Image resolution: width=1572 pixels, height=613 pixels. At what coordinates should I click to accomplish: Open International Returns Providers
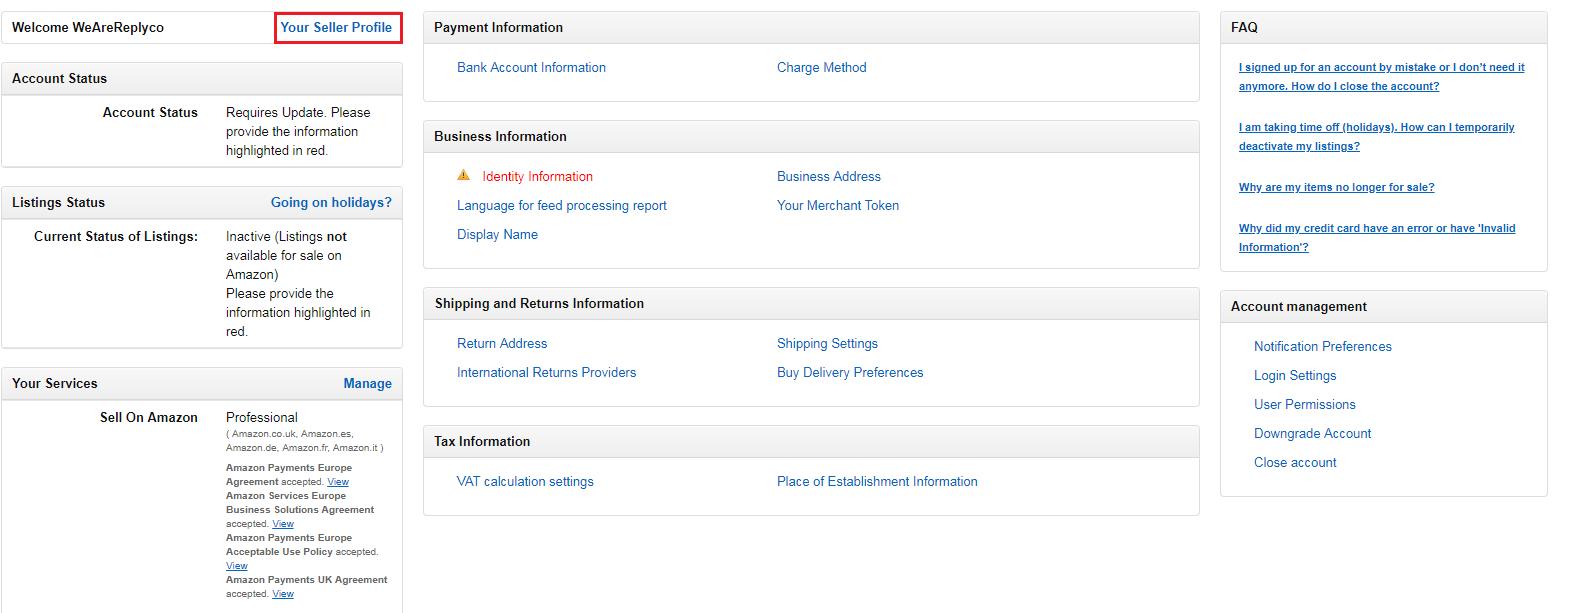546,373
